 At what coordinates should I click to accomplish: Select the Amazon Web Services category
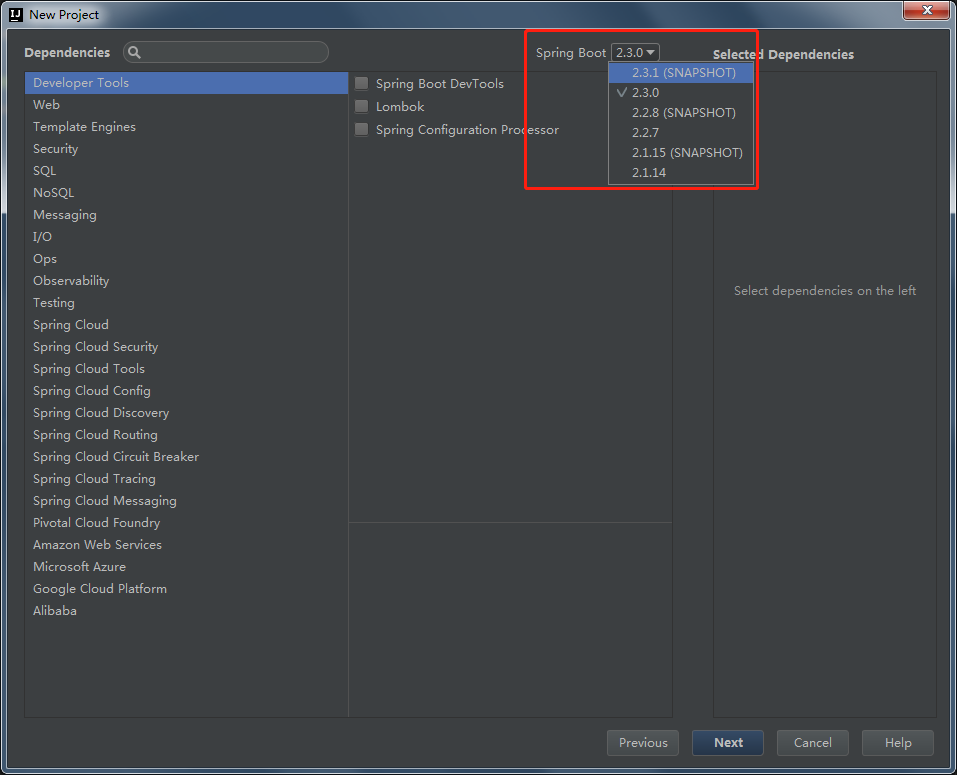[97, 544]
